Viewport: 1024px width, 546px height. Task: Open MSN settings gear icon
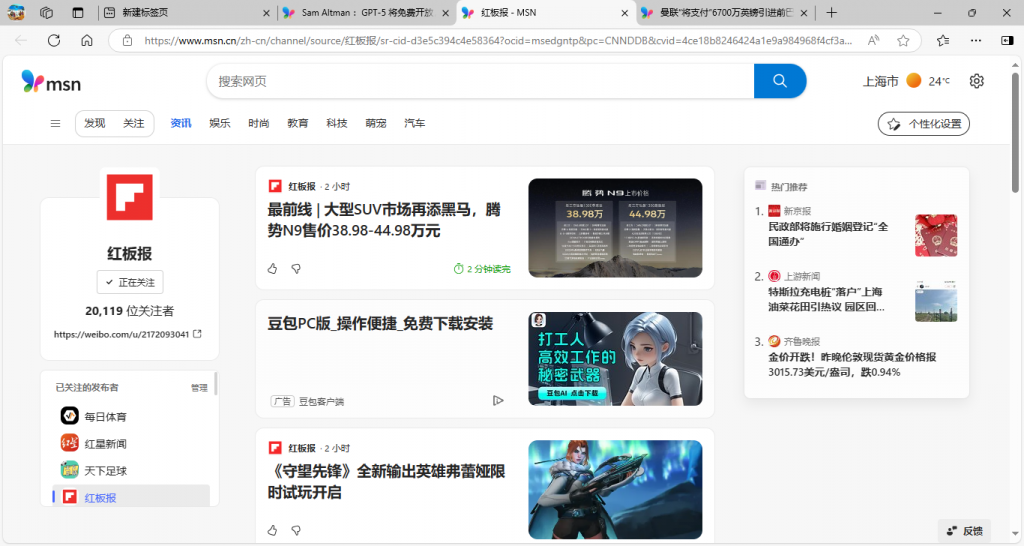976,81
